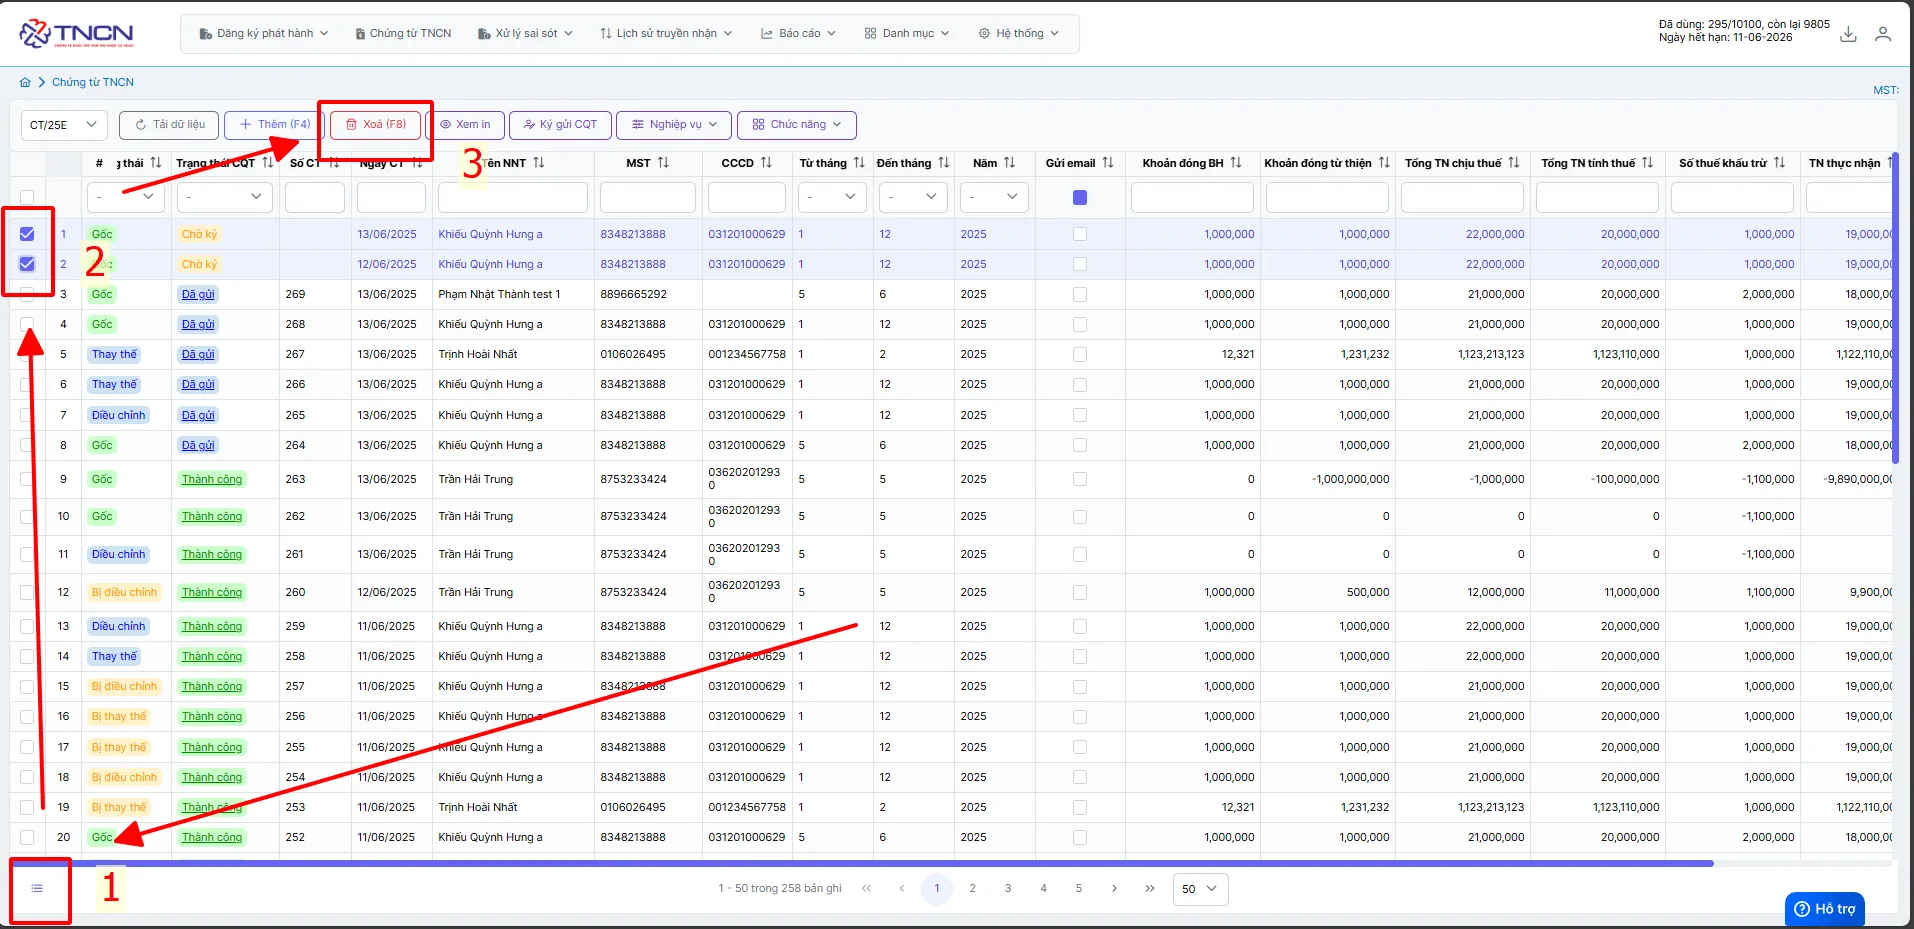Open the Năm filter dropdown
This screenshot has width=1914, height=929.
tap(994, 197)
